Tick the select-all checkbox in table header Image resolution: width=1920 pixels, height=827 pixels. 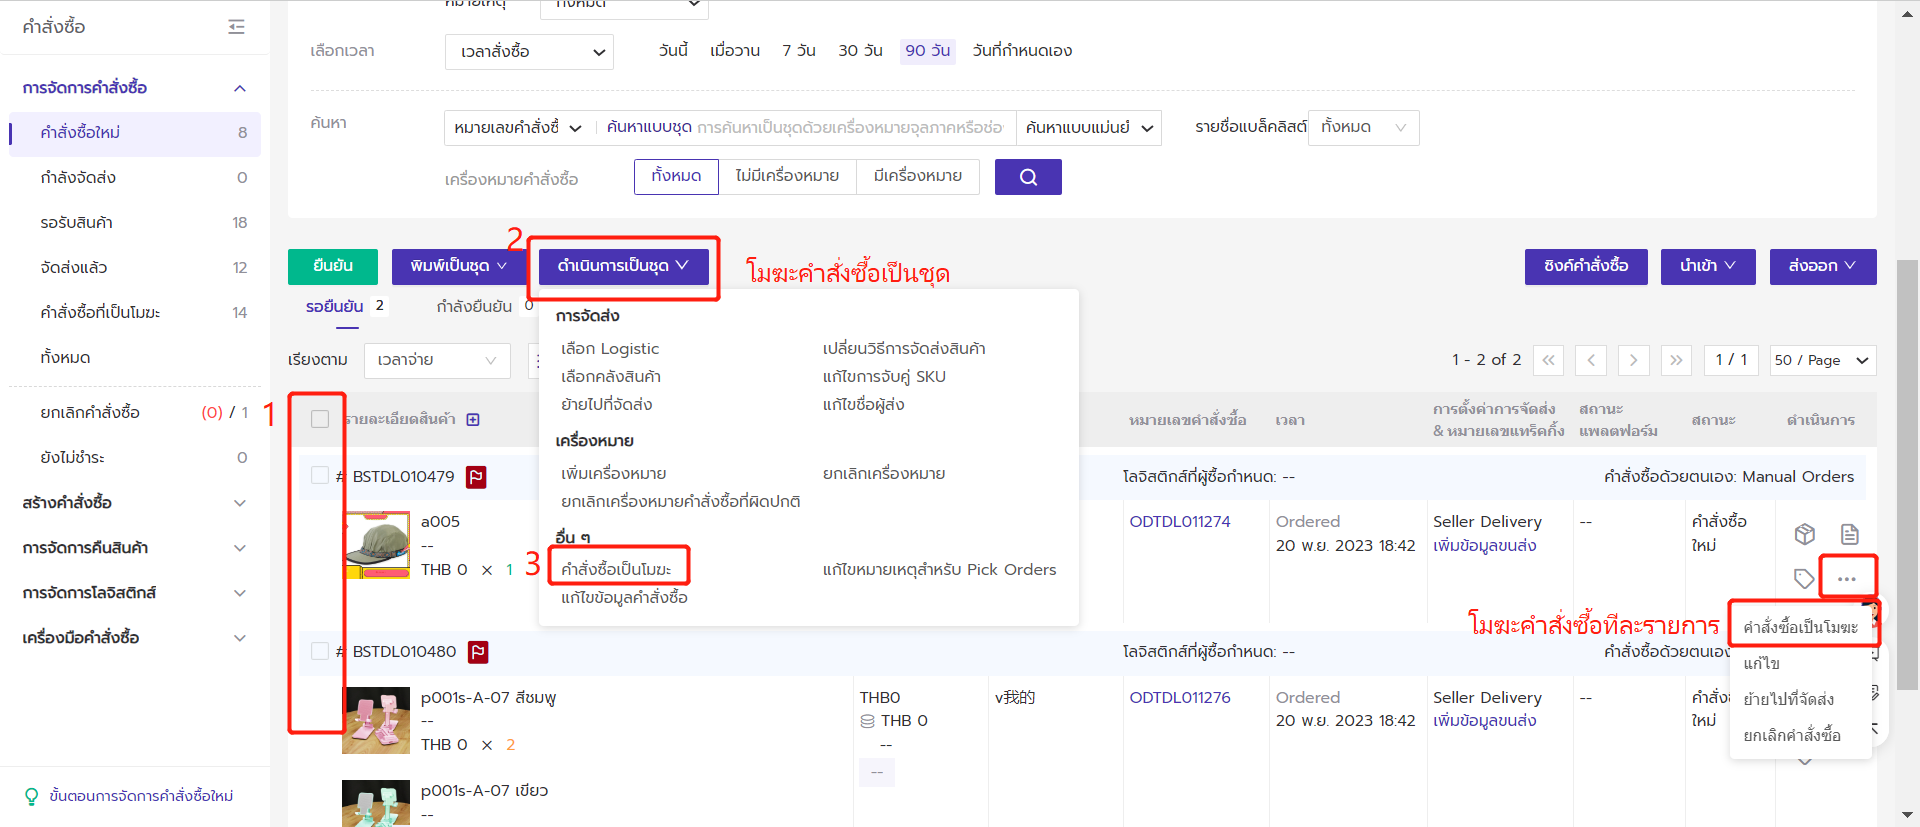(320, 419)
